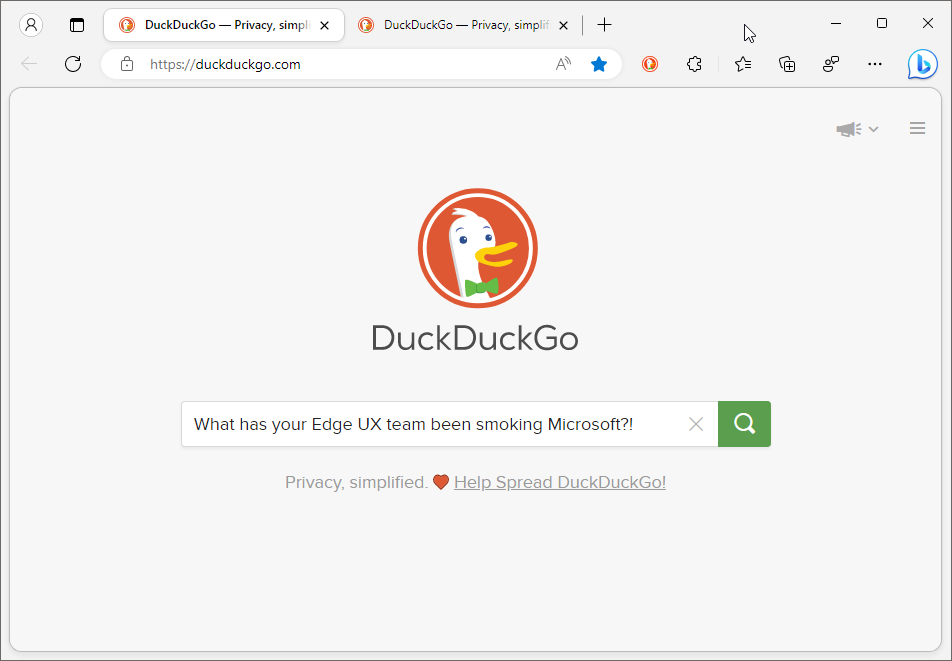
Task: Open the tab actions menu icon
Action: pos(76,25)
